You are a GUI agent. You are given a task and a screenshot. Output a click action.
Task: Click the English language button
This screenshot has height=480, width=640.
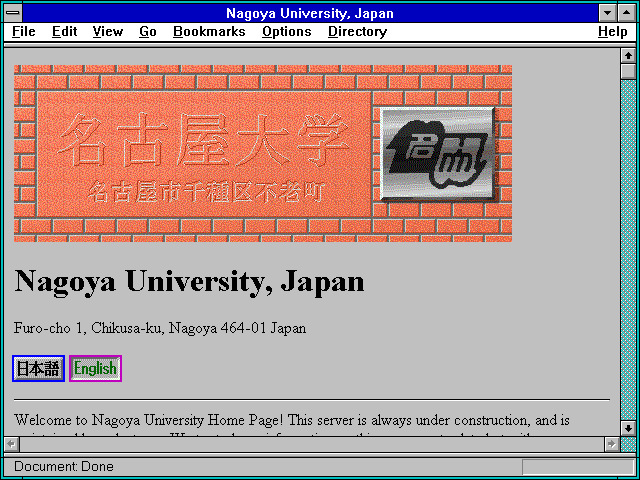[96, 369]
